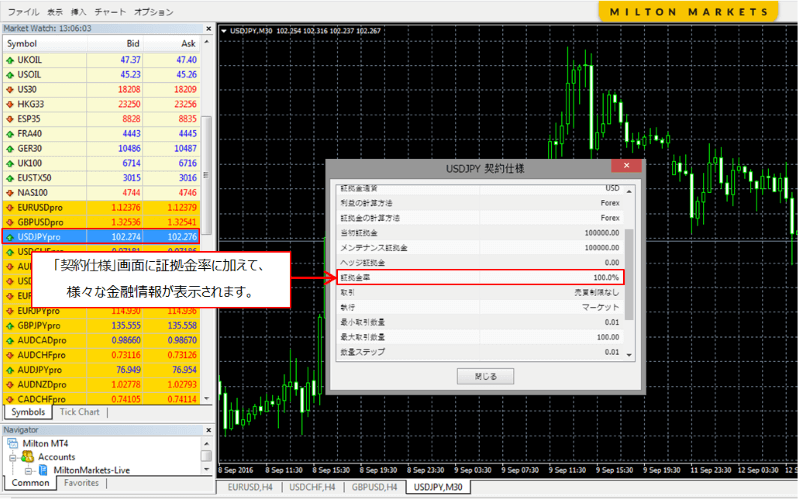Open the EURUSD,H4 chart tab

tap(250, 487)
